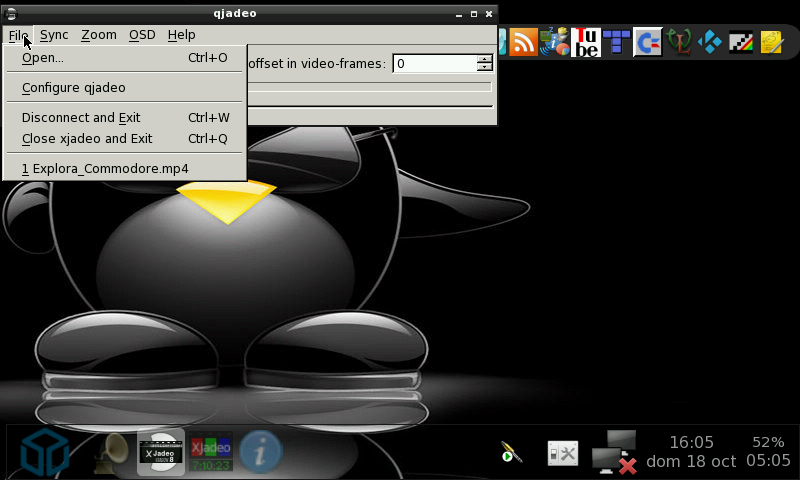Open the Sync menu

point(54,35)
